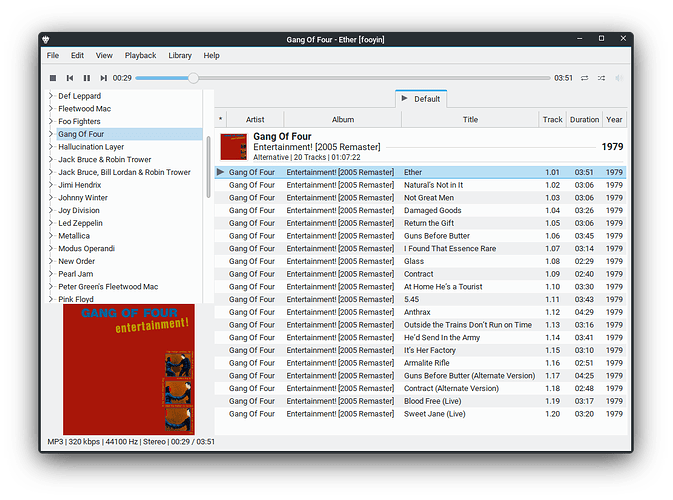673x500 pixels.
Task: Select the track Natural's Not in It
Action: pos(421,185)
